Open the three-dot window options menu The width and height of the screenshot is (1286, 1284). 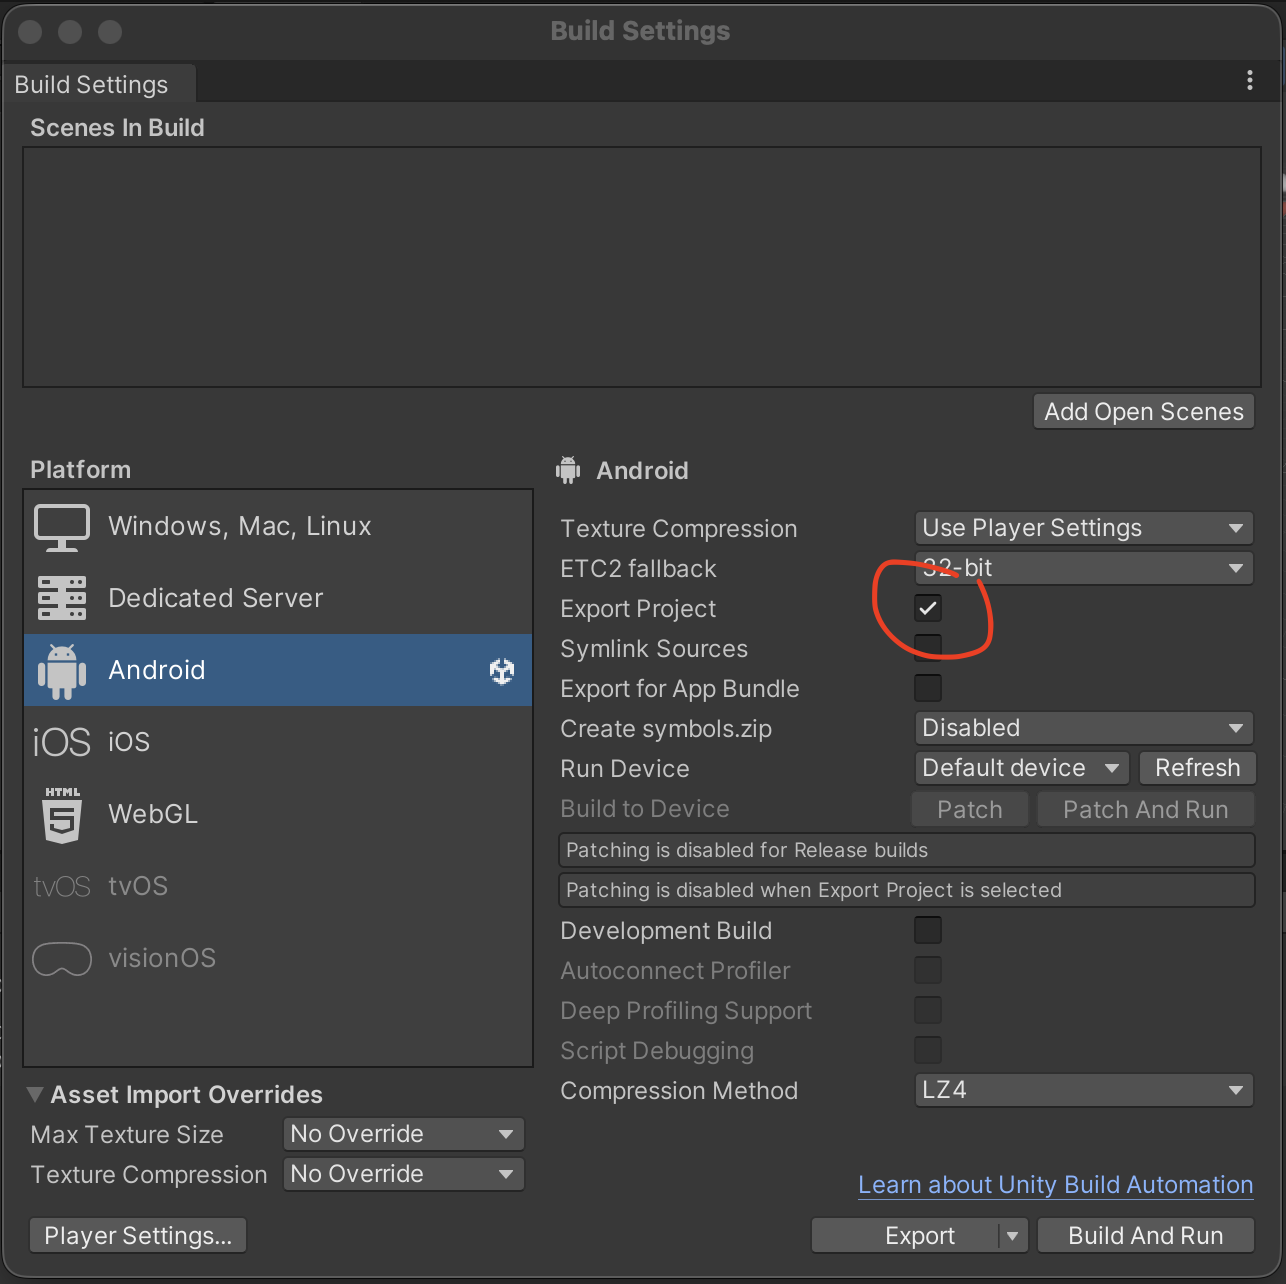point(1250,81)
